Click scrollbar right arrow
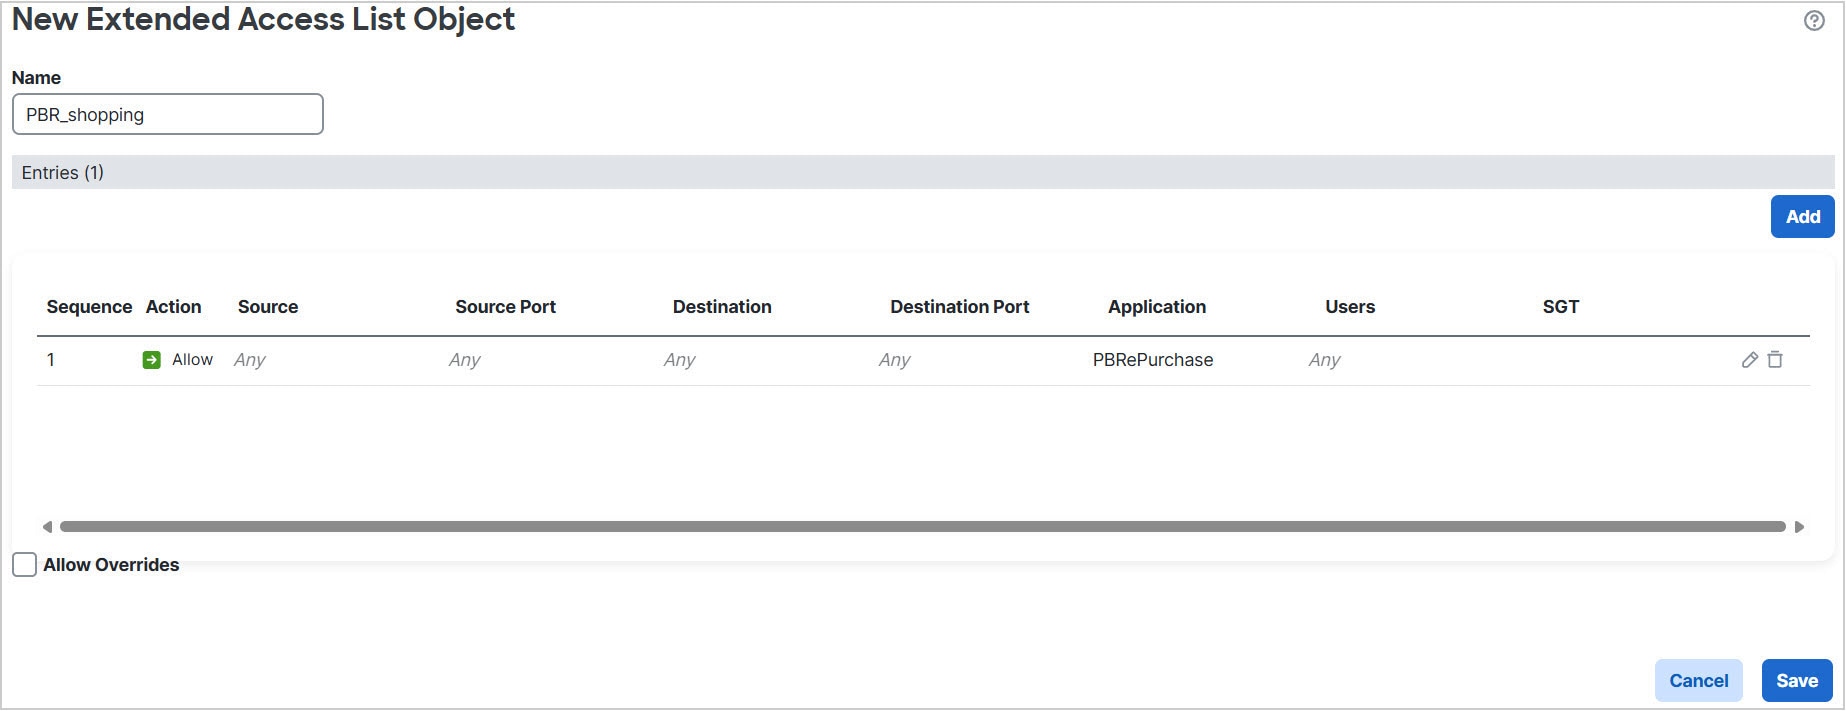This screenshot has width=1846, height=711. coord(1799,527)
